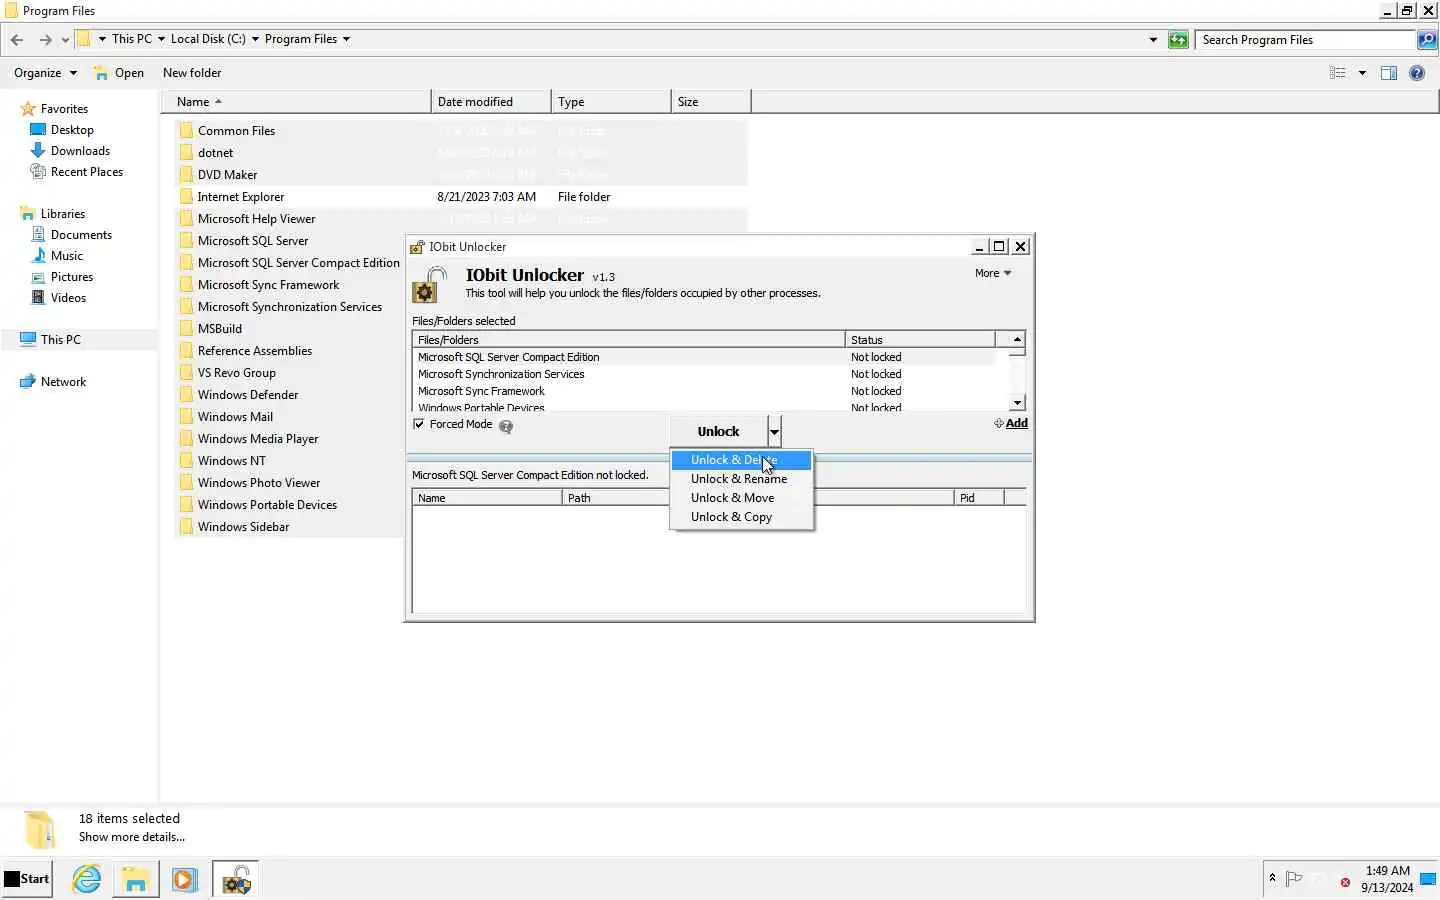The height and width of the screenshot is (900, 1440).
Task: Click the IObit Unlocker padlock logo
Action: (429, 285)
